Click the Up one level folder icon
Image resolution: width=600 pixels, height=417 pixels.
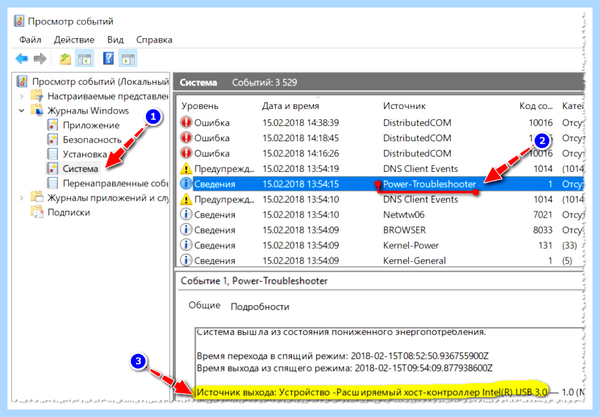[x=65, y=59]
